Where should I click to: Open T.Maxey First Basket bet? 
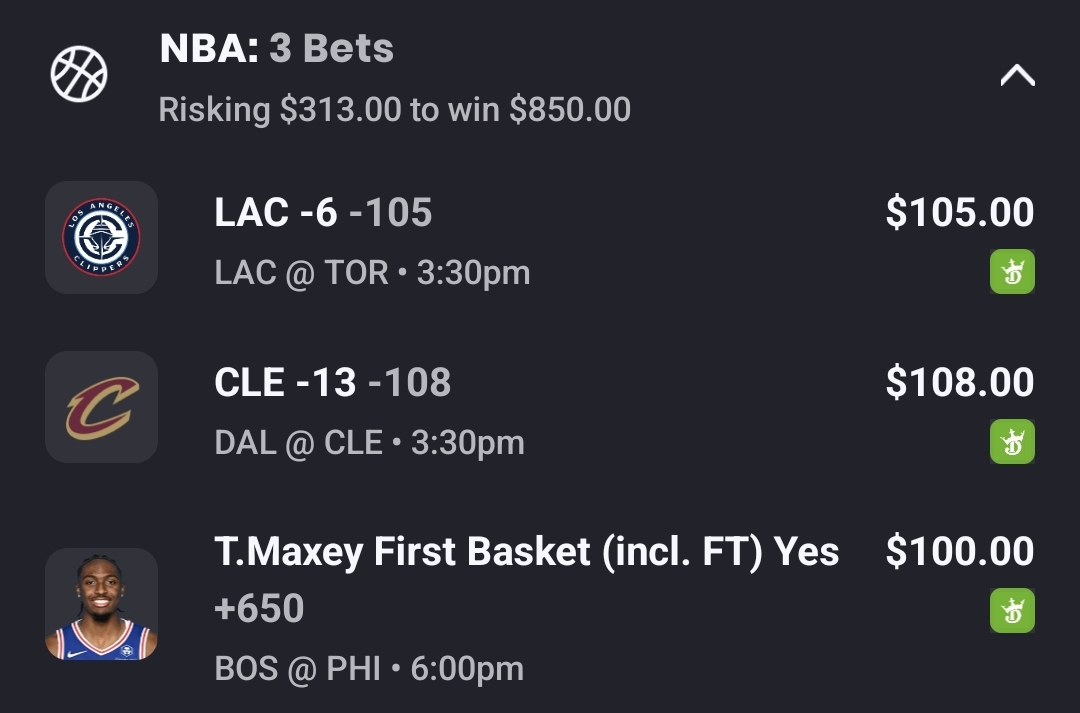click(x=526, y=552)
